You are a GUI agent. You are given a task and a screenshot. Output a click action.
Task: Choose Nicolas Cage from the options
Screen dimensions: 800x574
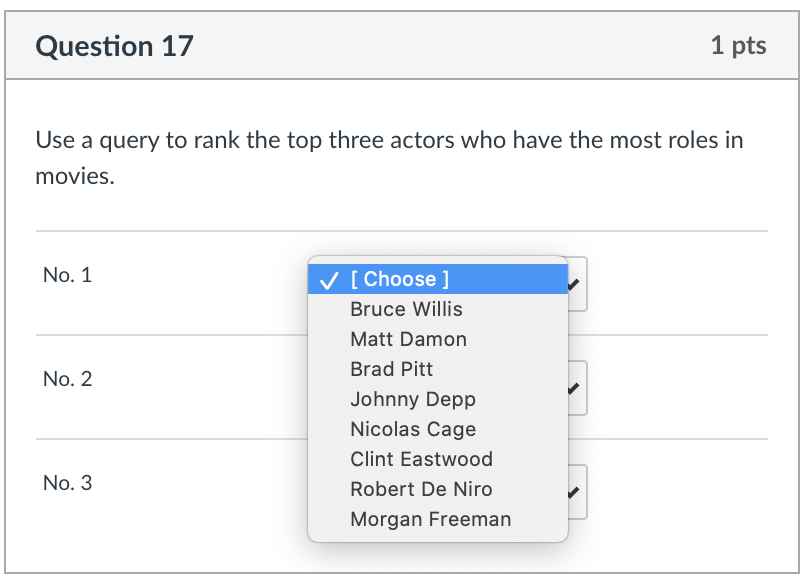pos(412,429)
